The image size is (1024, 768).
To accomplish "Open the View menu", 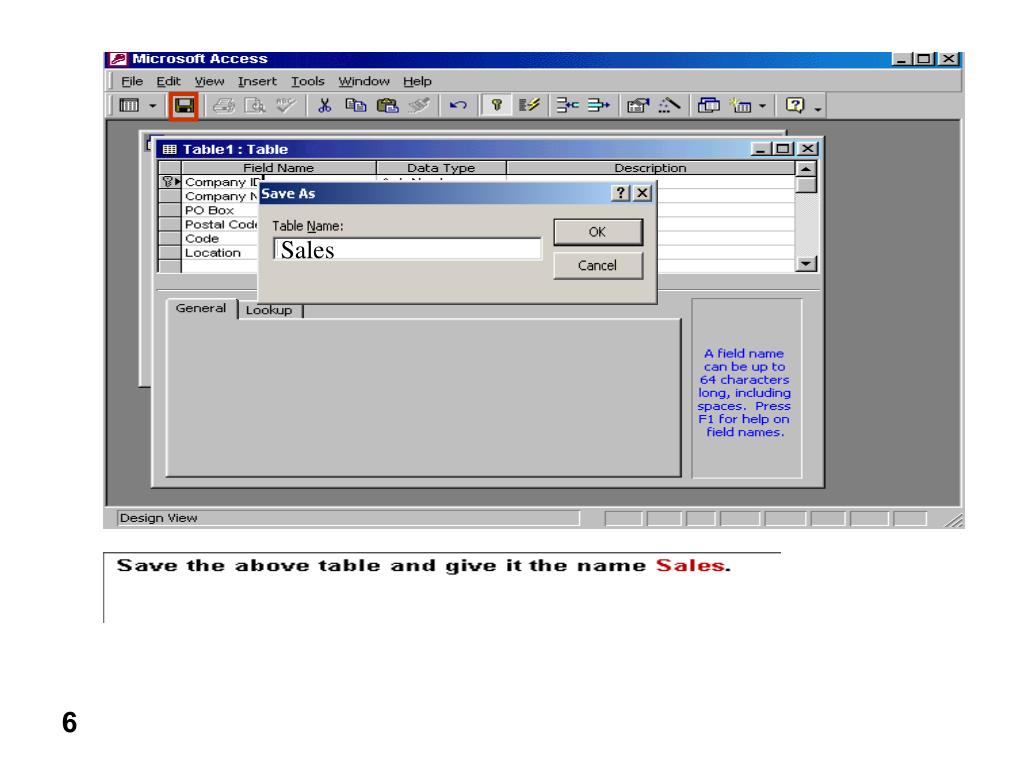I will (209, 82).
